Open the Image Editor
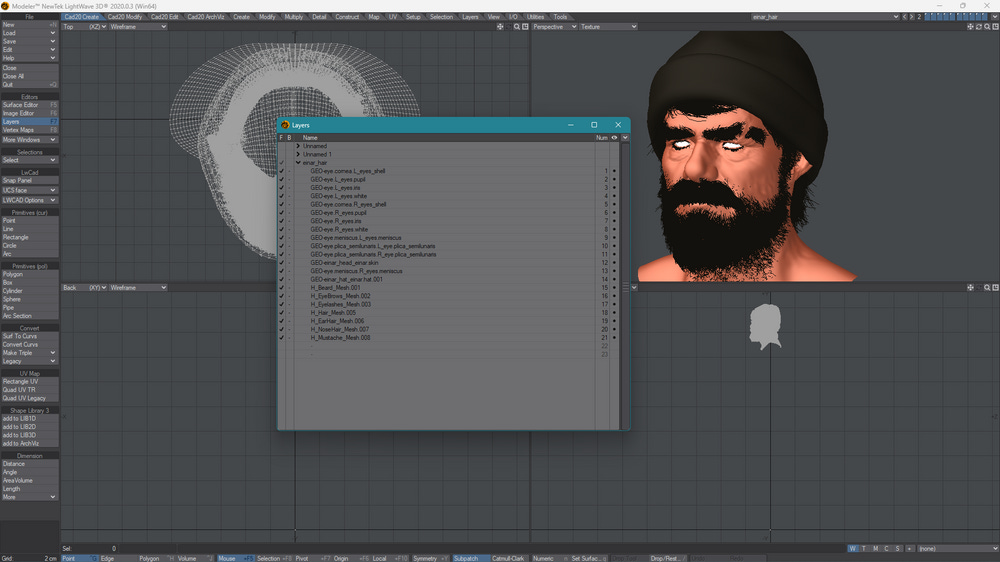Image resolution: width=1000 pixels, height=562 pixels. [x=29, y=113]
